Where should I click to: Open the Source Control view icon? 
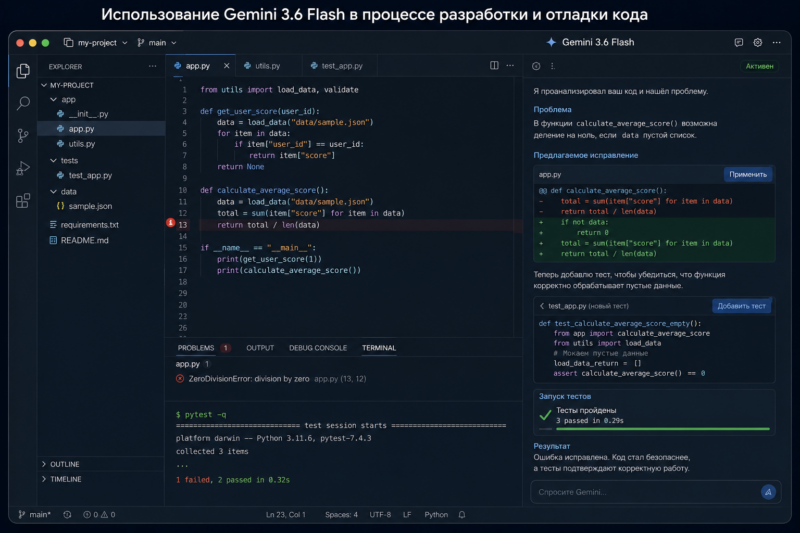coord(23,136)
